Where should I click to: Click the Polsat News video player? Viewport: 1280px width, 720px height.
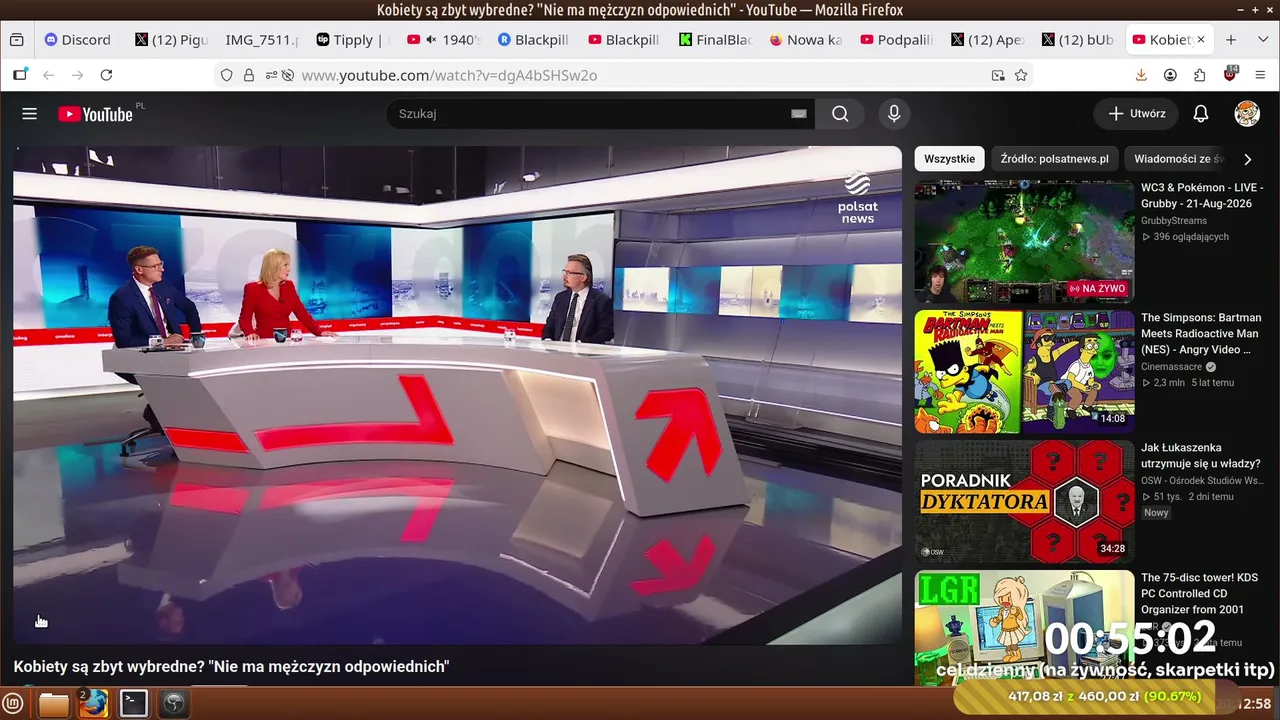458,395
